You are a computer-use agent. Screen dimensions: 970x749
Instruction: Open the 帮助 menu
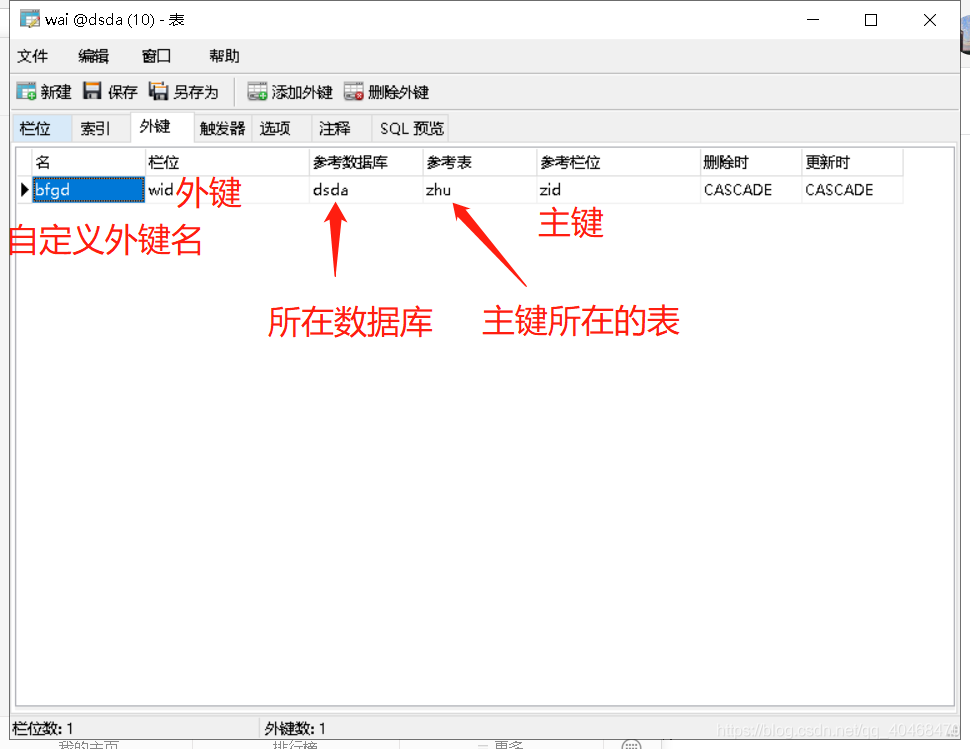click(x=224, y=56)
